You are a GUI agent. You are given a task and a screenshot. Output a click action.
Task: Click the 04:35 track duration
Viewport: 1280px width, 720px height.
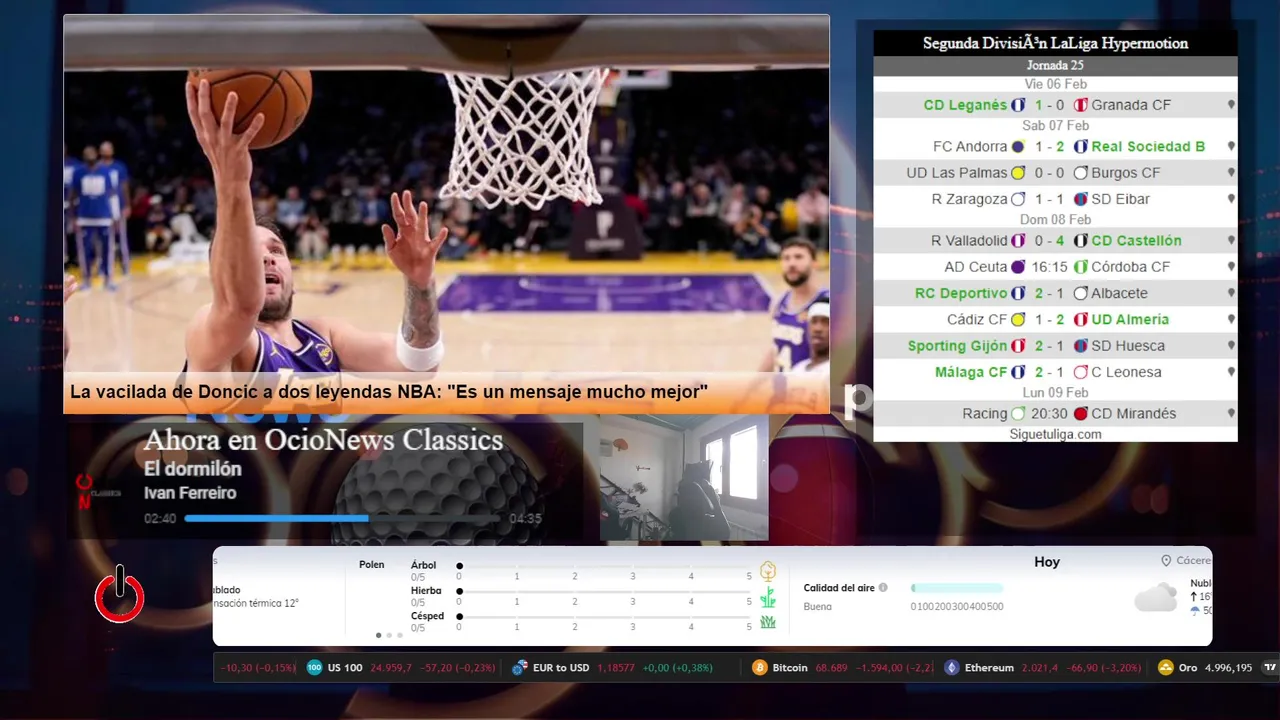click(x=525, y=519)
